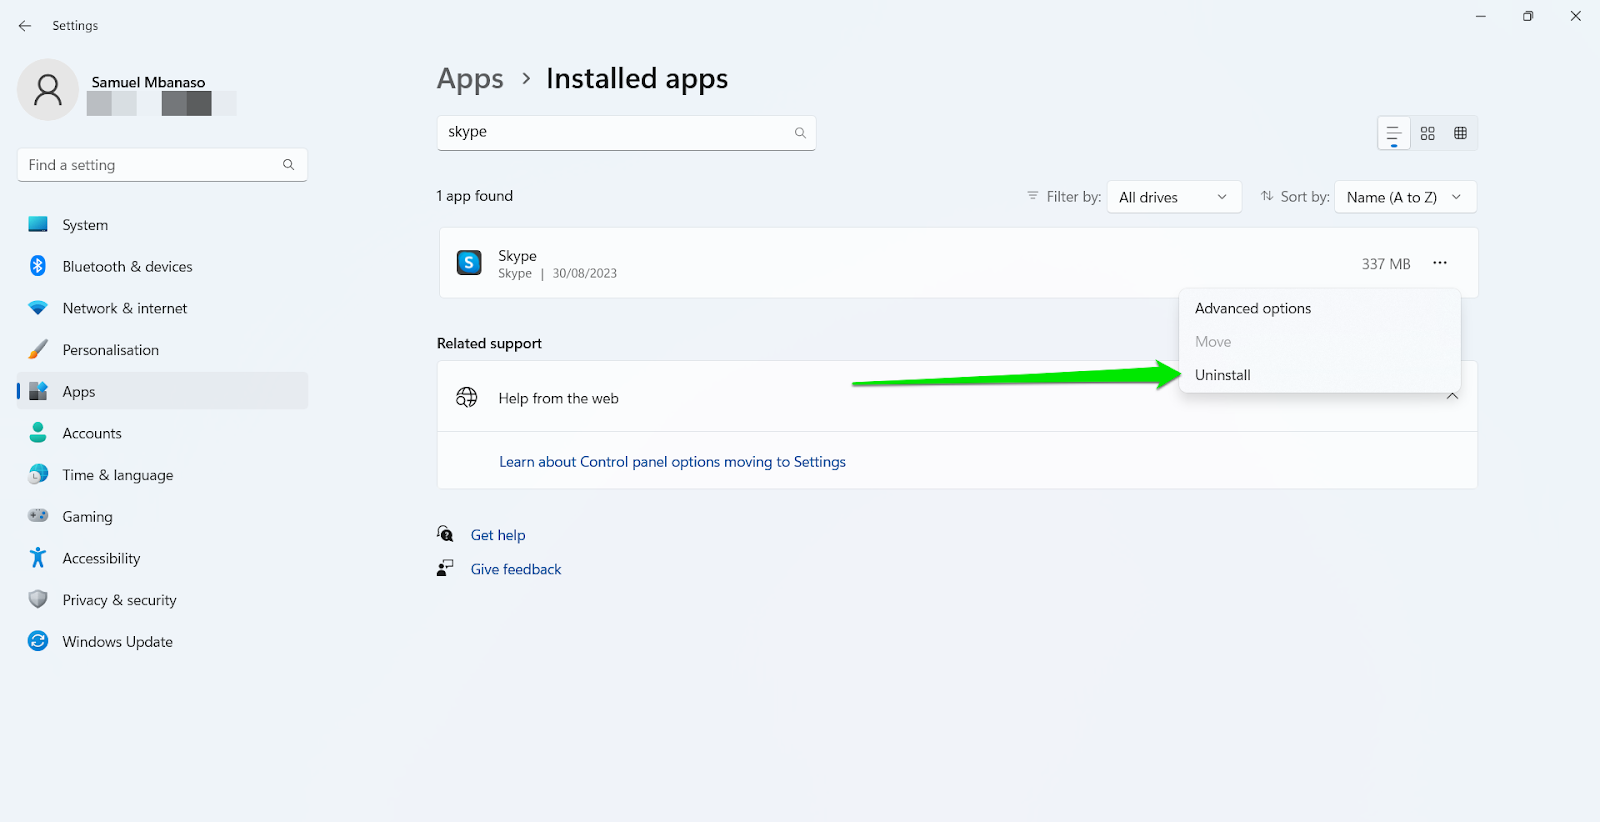1600x822 pixels.
Task: Open Network & internet settings
Action: tap(162, 308)
